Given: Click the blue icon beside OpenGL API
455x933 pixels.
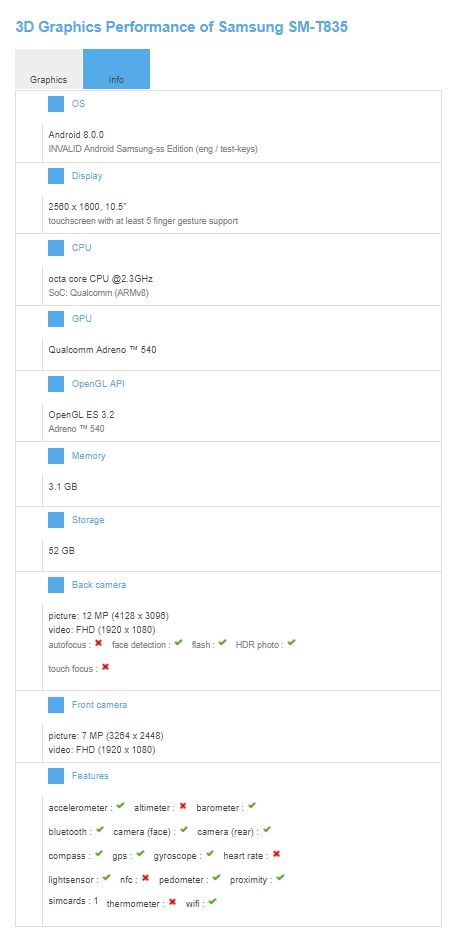Looking at the screenshot, I should tap(56, 384).
